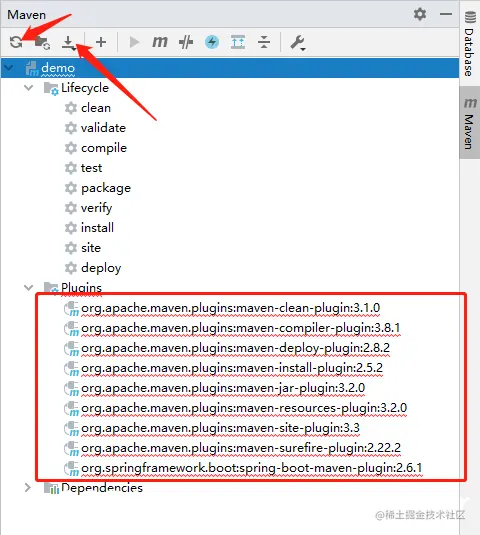Click Reload All Maven Projects icon
480x535 pixels.
click(16, 42)
